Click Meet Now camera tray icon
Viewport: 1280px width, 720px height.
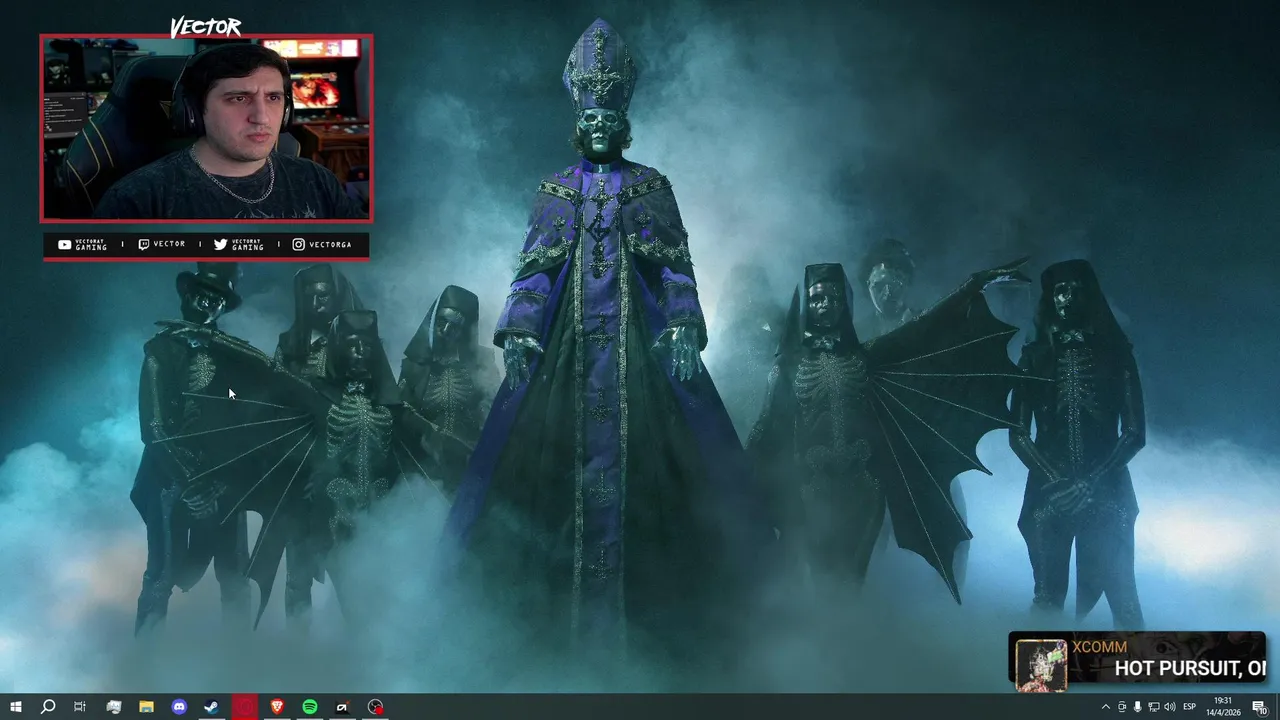tap(1122, 707)
